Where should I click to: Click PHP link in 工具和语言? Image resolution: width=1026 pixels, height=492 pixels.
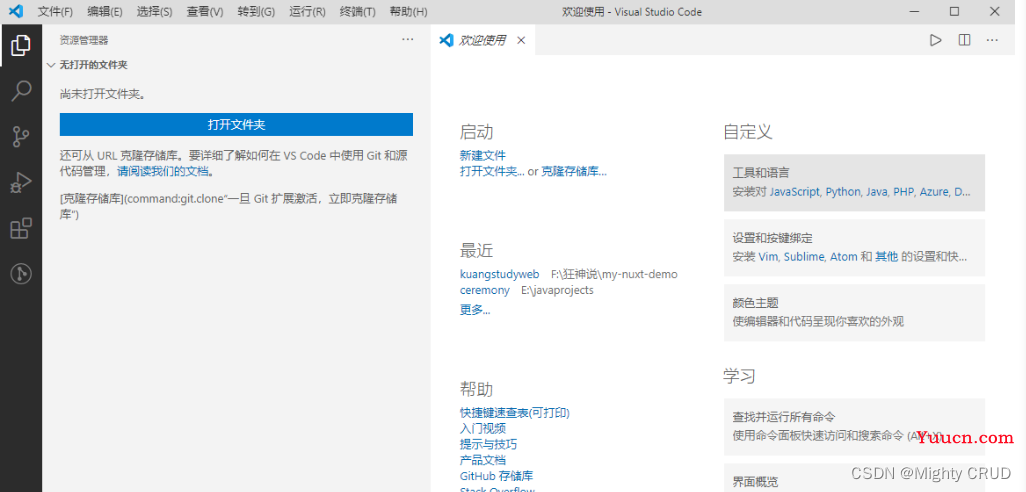(x=904, y=192)
